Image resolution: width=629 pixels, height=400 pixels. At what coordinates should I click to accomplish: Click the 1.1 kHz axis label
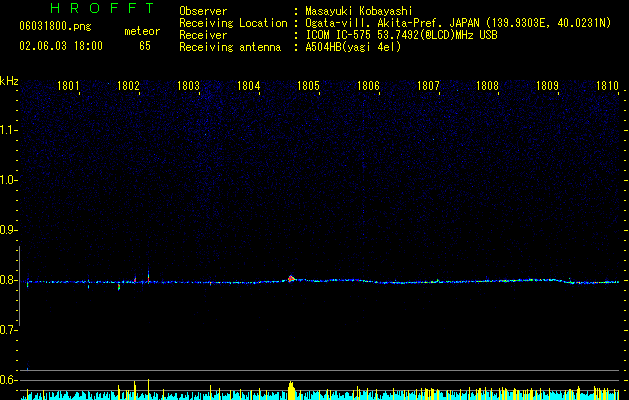click(7, 130)
